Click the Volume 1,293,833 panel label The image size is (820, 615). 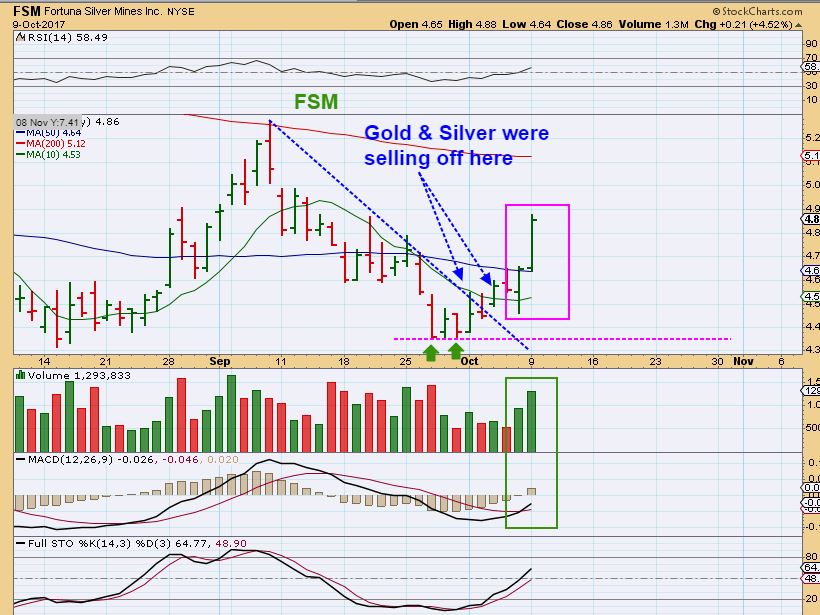[x=79, y=375]
